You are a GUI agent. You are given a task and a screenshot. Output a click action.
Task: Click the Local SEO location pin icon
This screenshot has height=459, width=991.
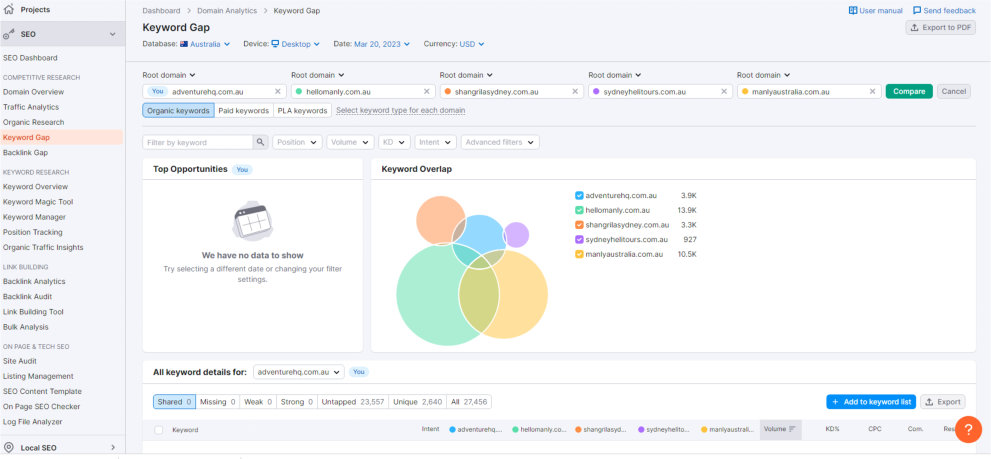[x=9, y=448]
